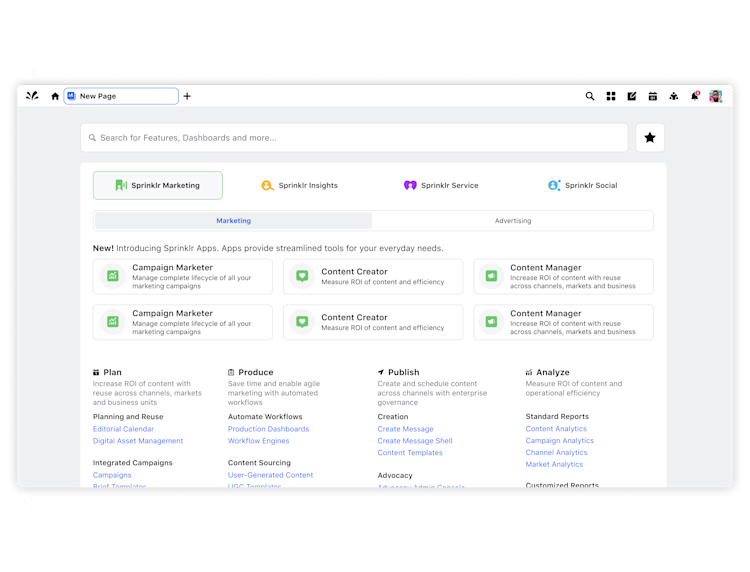Image resolution: width=750 pixels, height=572 pixels.
Task: Click first Campaign Marketer card title
Action: (172, 267)
